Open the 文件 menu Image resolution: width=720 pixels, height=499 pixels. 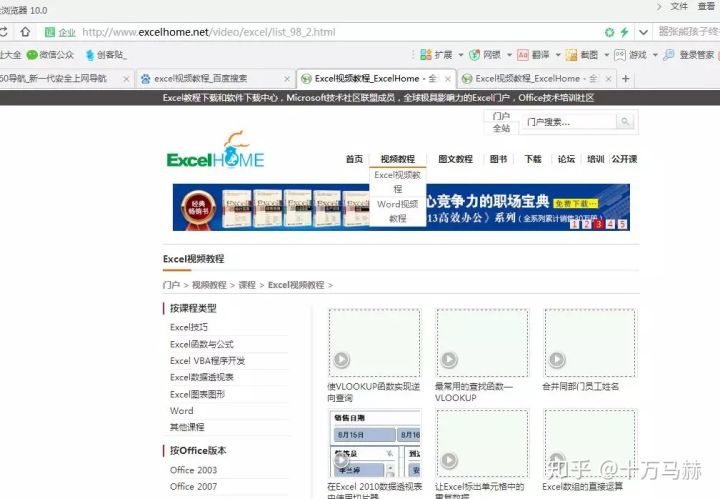point(679,6)
